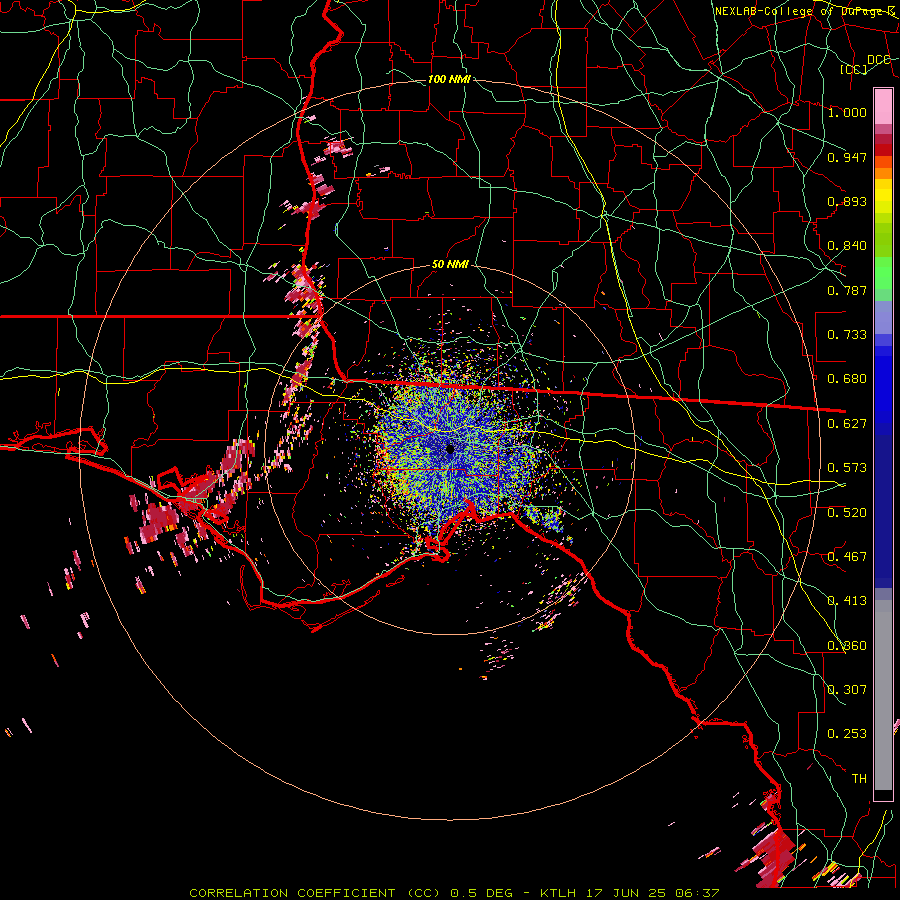Screen dimensions: 900x900
Task: Click the 0.840 colorbar value
Action: pos(847,246)
